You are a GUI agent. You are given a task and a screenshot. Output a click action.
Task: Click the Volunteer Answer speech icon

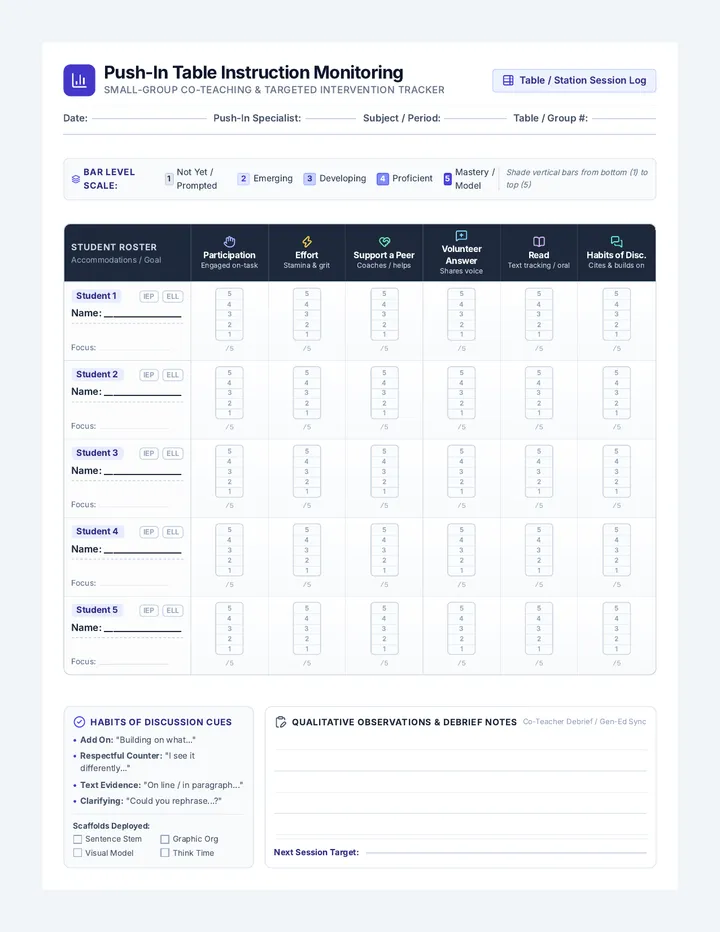click(x=461, y=235)
